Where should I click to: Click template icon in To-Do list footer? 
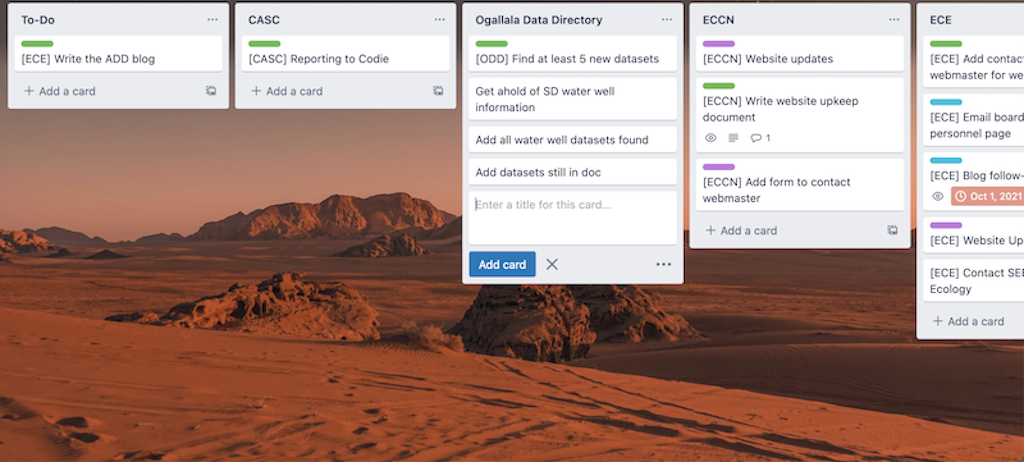click(x=211, y=91)
